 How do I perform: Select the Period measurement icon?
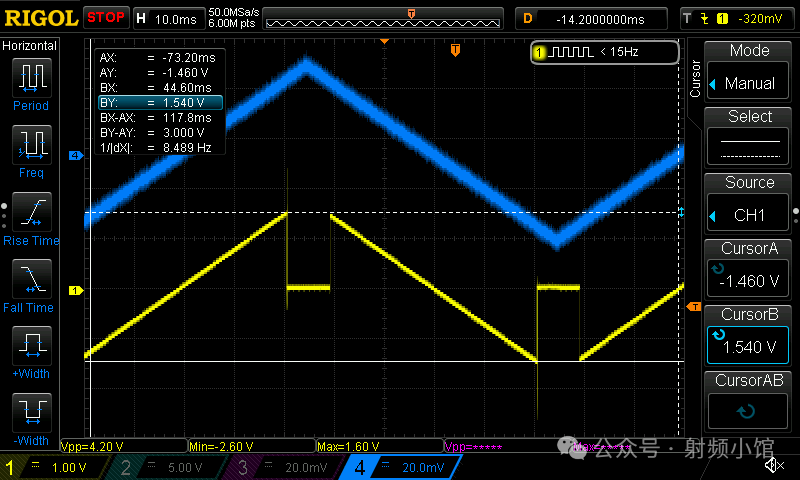coord(31,79)
